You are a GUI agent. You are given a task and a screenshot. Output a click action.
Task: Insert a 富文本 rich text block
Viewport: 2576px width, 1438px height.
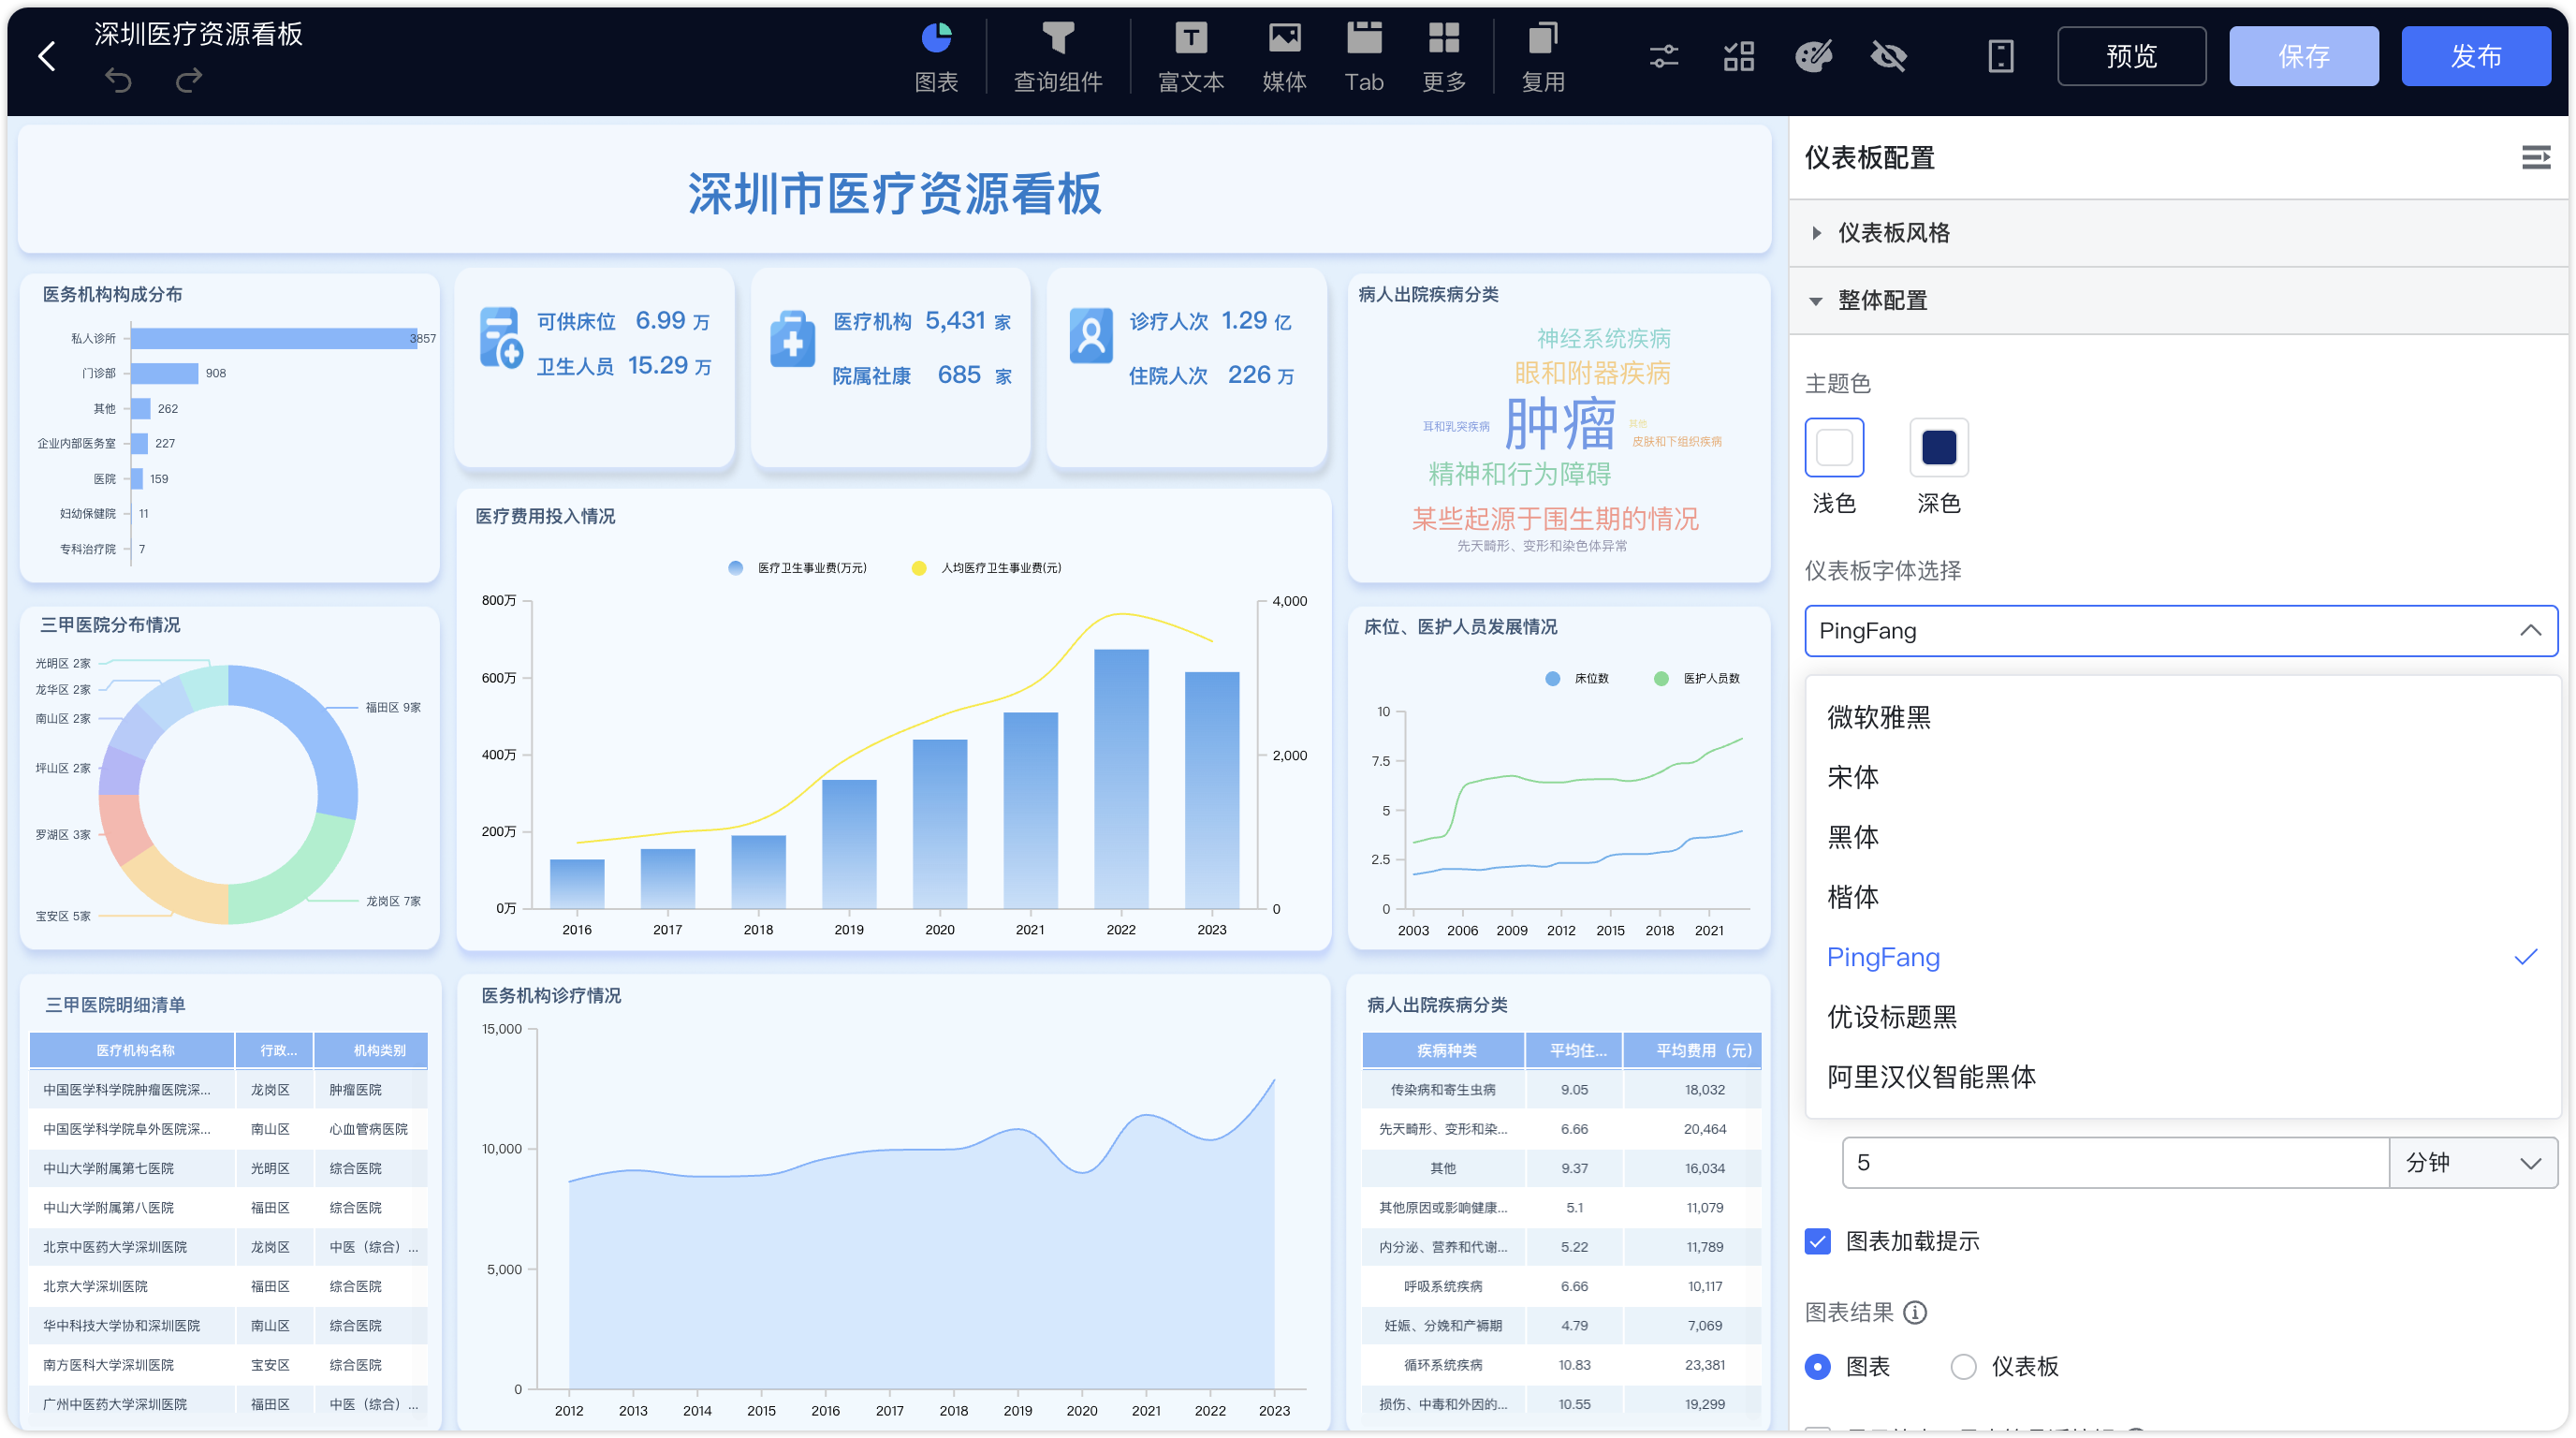click(x=1190, y=57)
